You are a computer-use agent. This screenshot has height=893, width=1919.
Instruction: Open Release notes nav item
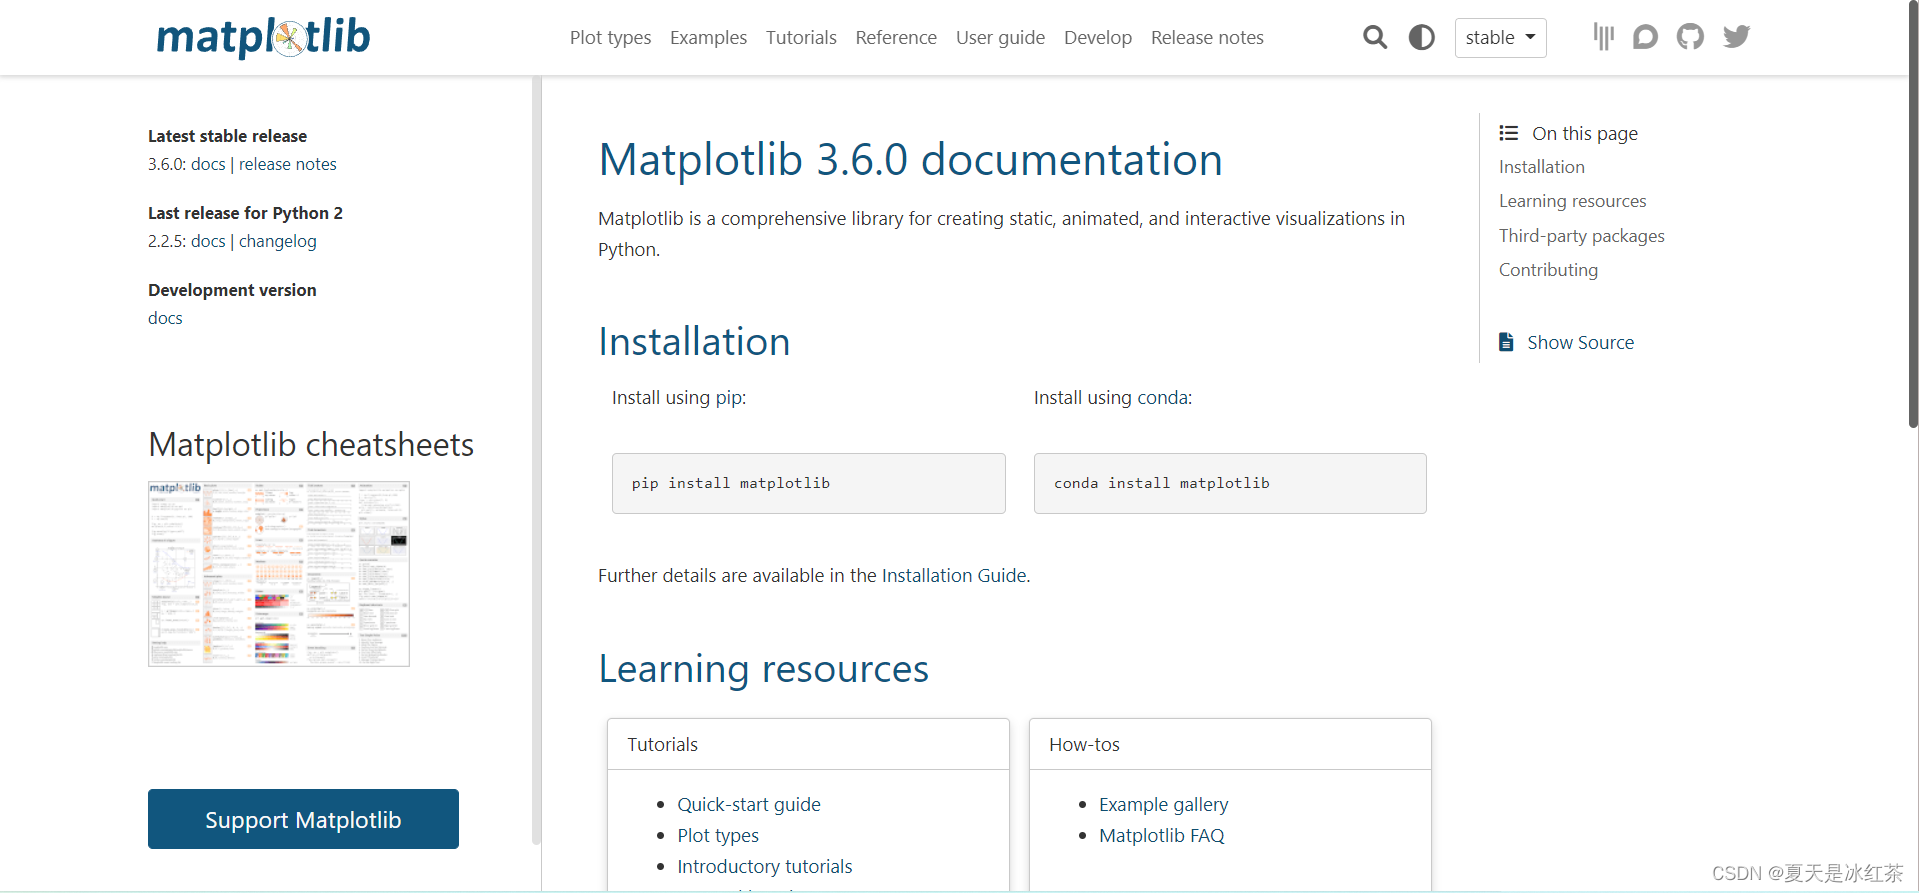point(1207,38)
